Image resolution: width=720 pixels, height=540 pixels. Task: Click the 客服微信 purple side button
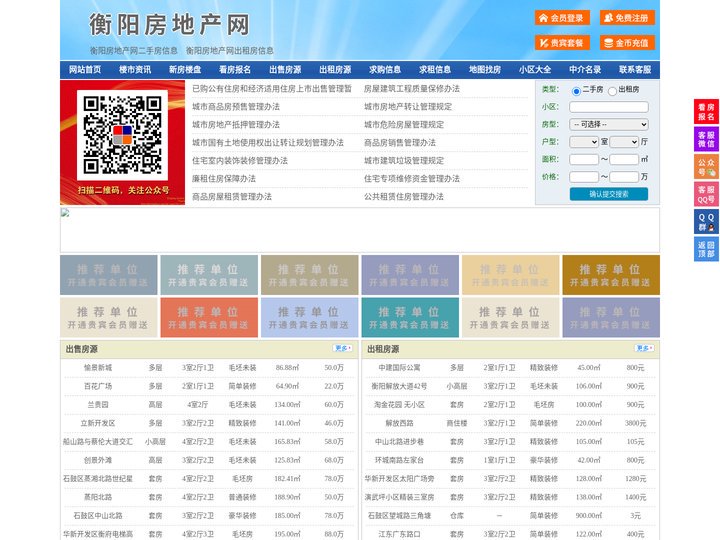[706, 139]
